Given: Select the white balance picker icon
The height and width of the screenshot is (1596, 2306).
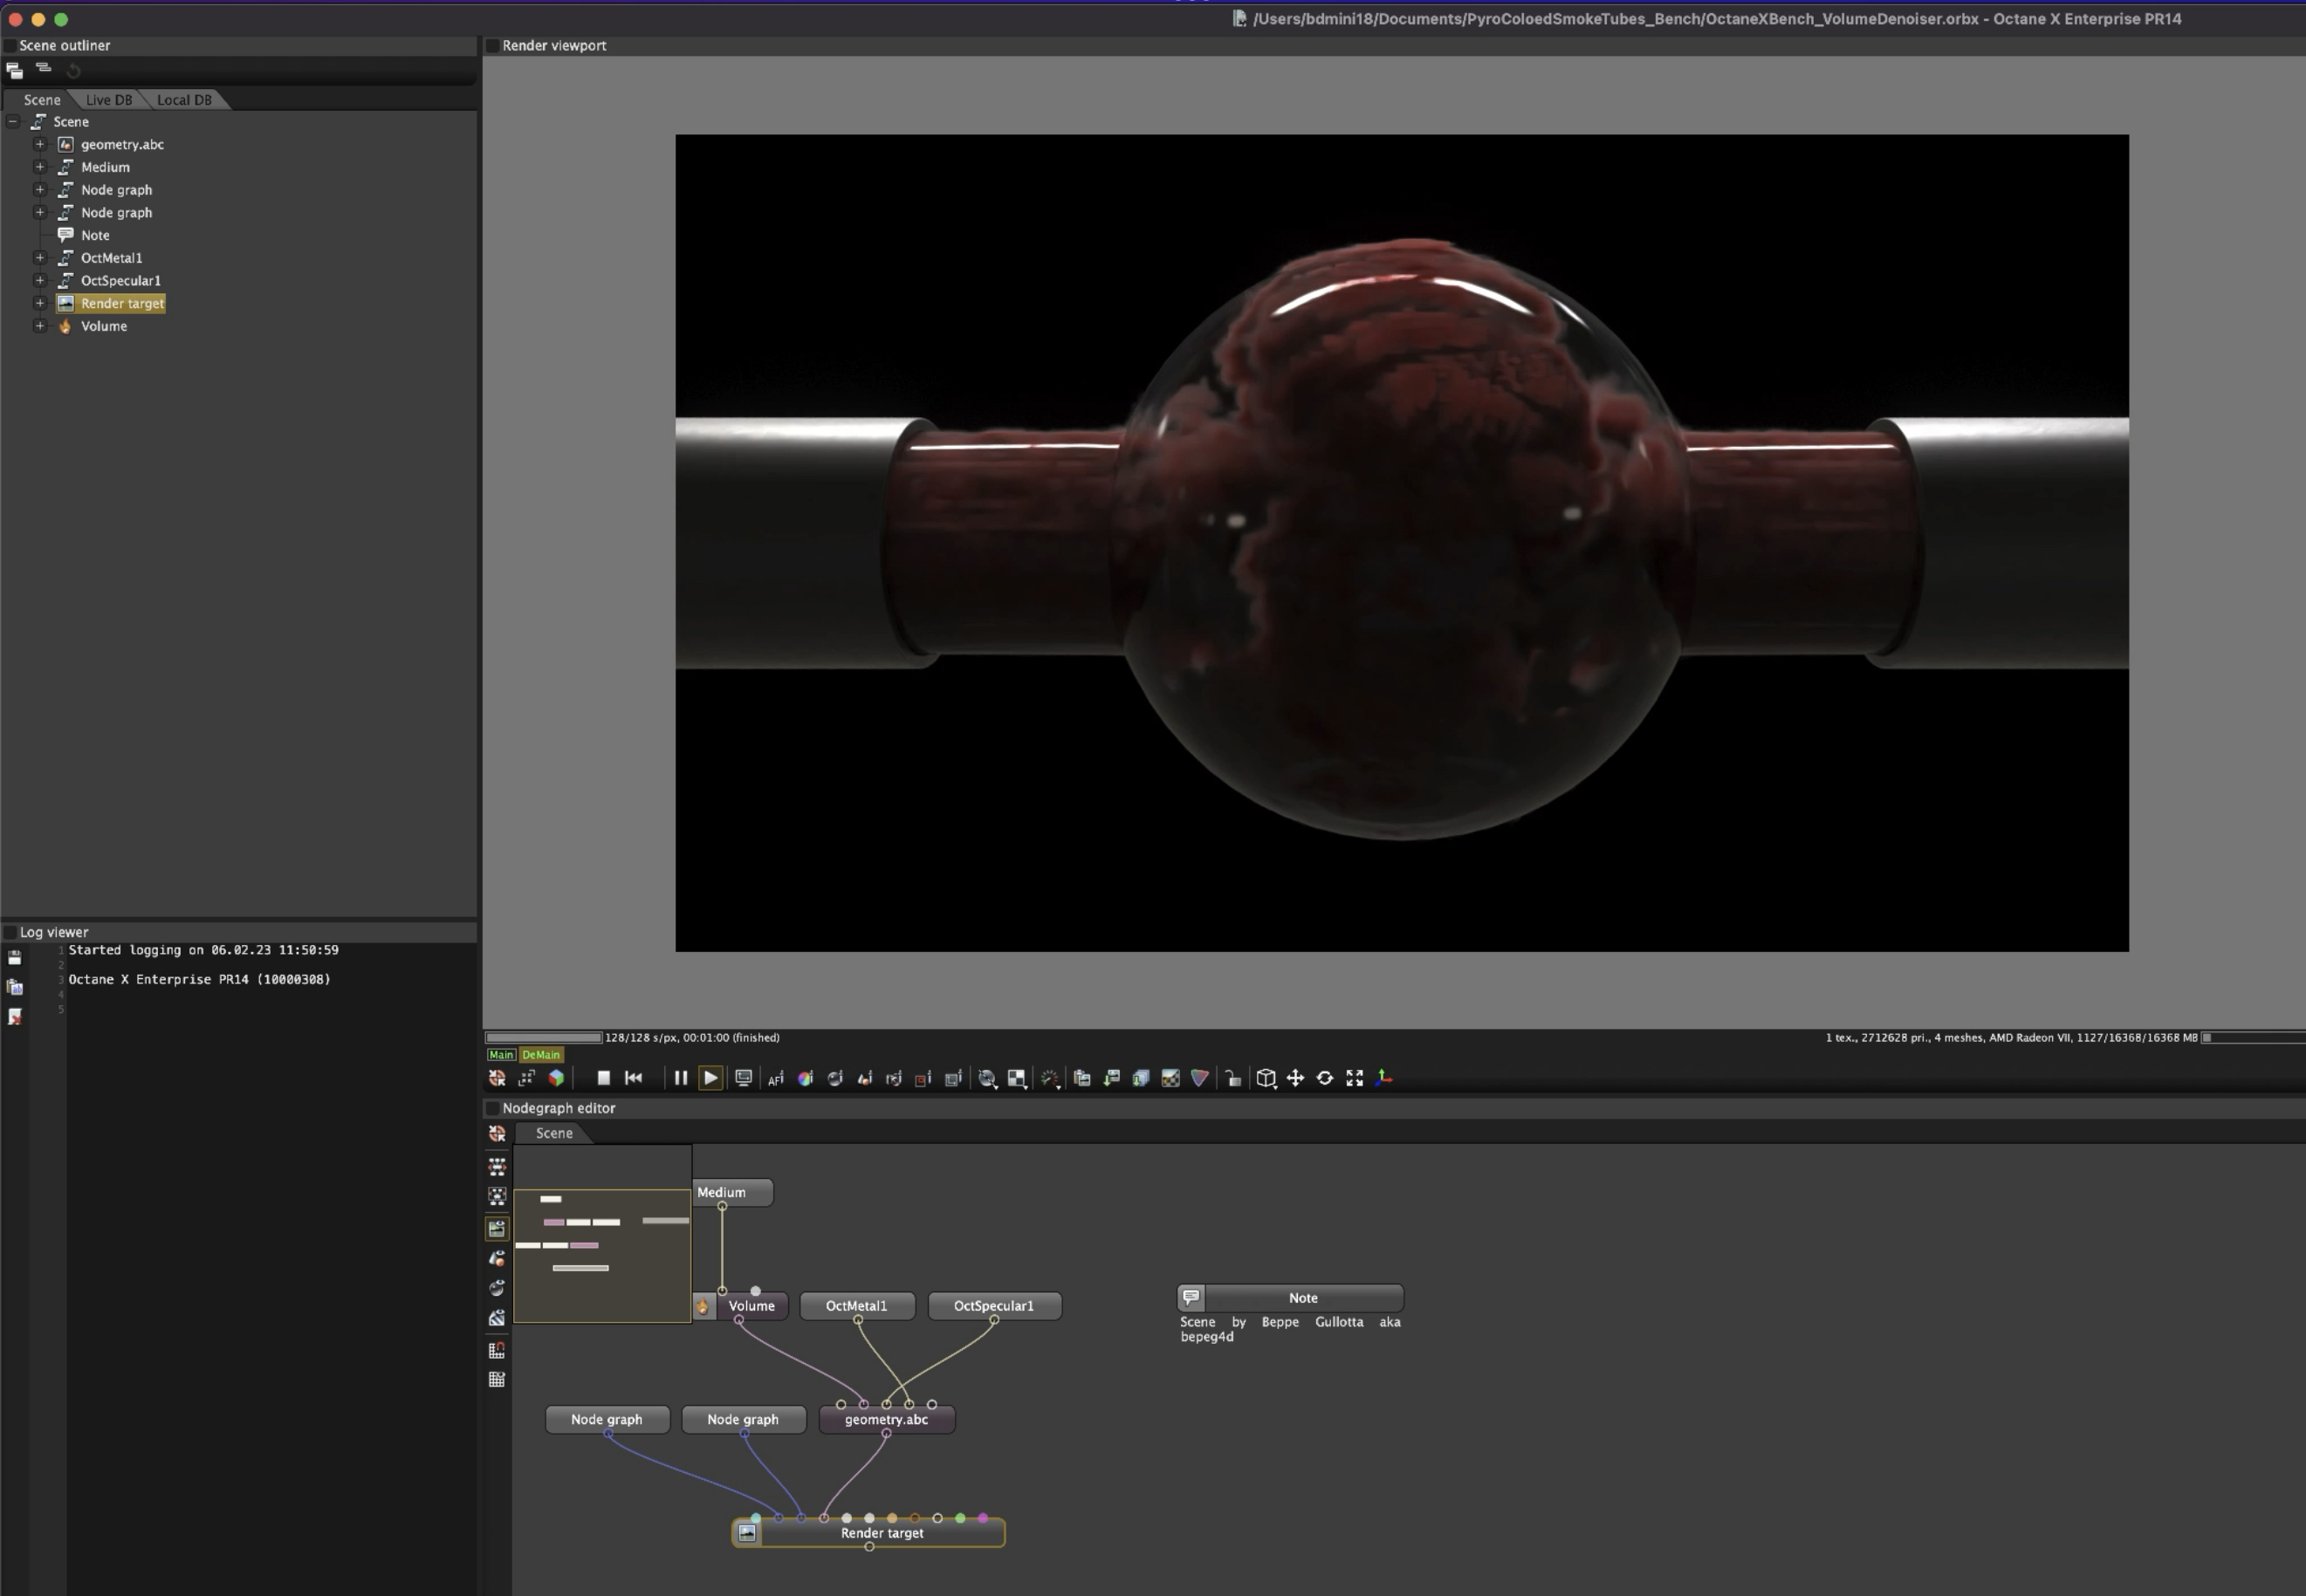Looking at the screenshot, I should point(805,1078).
